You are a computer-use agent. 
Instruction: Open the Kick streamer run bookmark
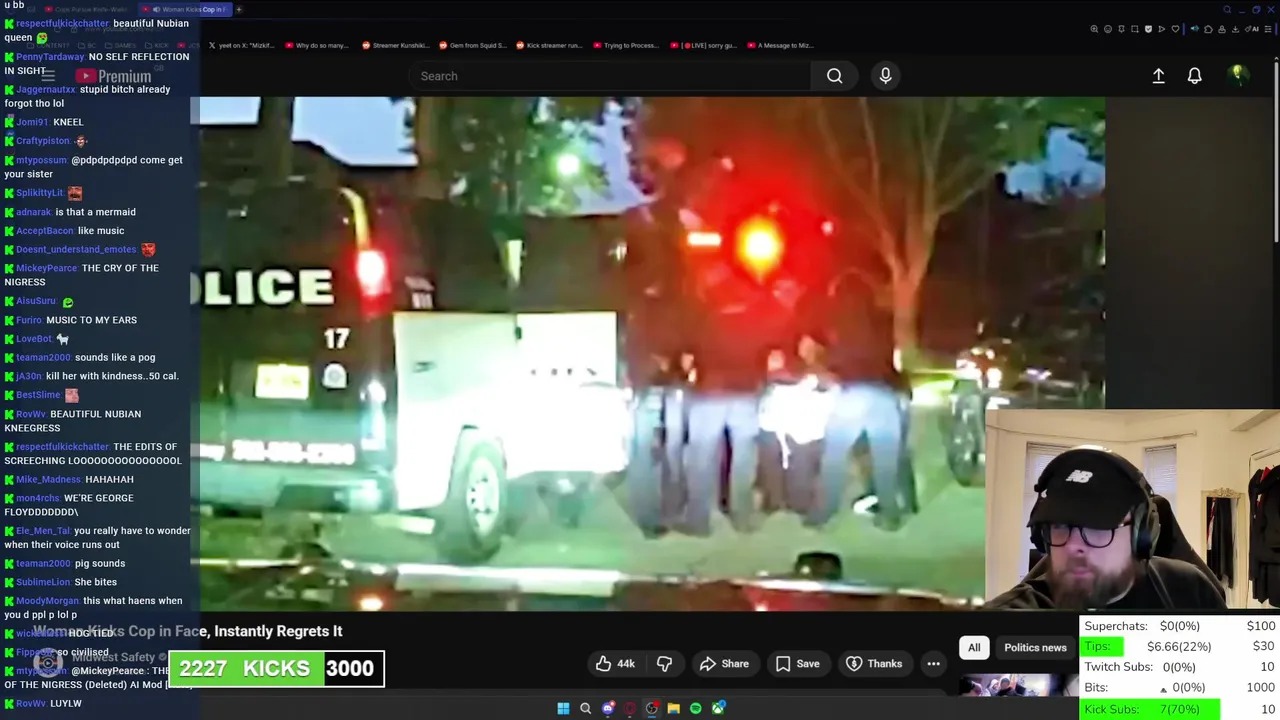(548, 45)
